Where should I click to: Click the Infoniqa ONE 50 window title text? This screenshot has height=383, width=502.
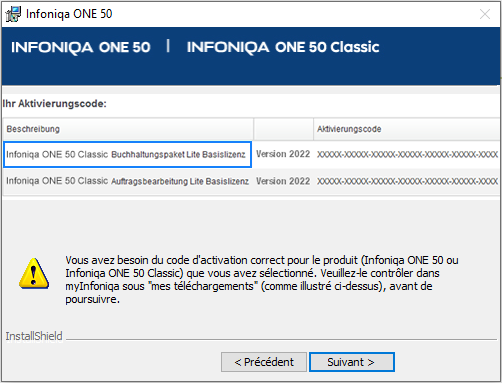pos(69,14)
